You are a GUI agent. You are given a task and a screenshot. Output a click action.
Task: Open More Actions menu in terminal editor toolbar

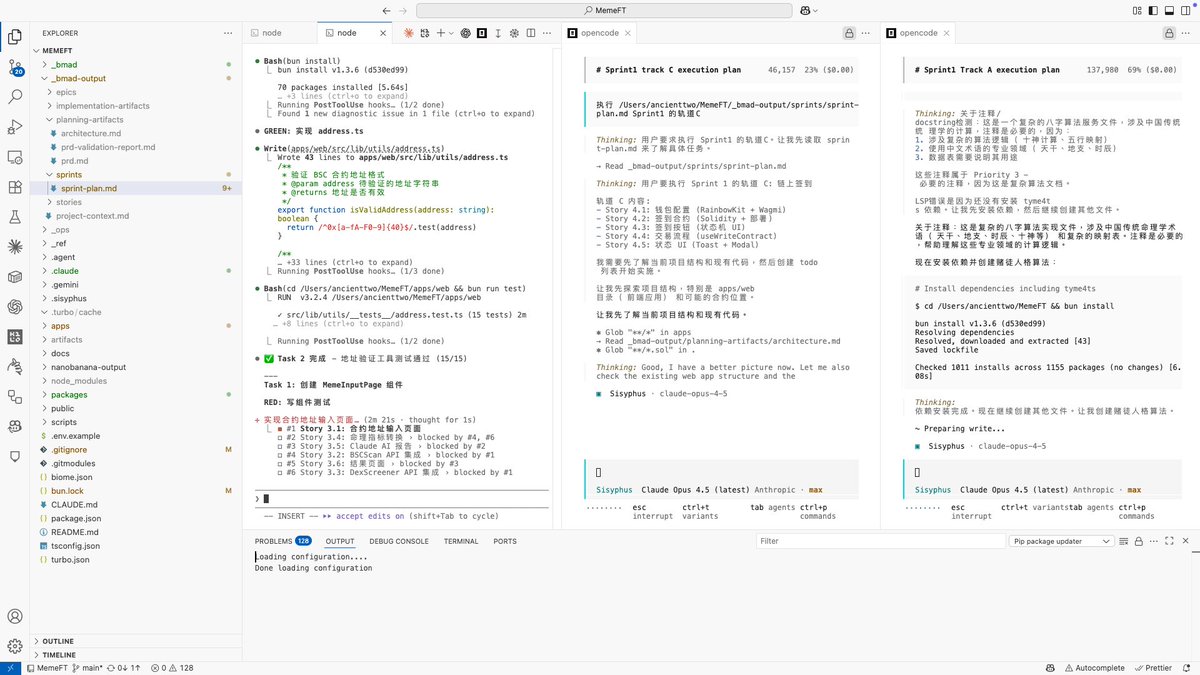(x=547, y=33)
